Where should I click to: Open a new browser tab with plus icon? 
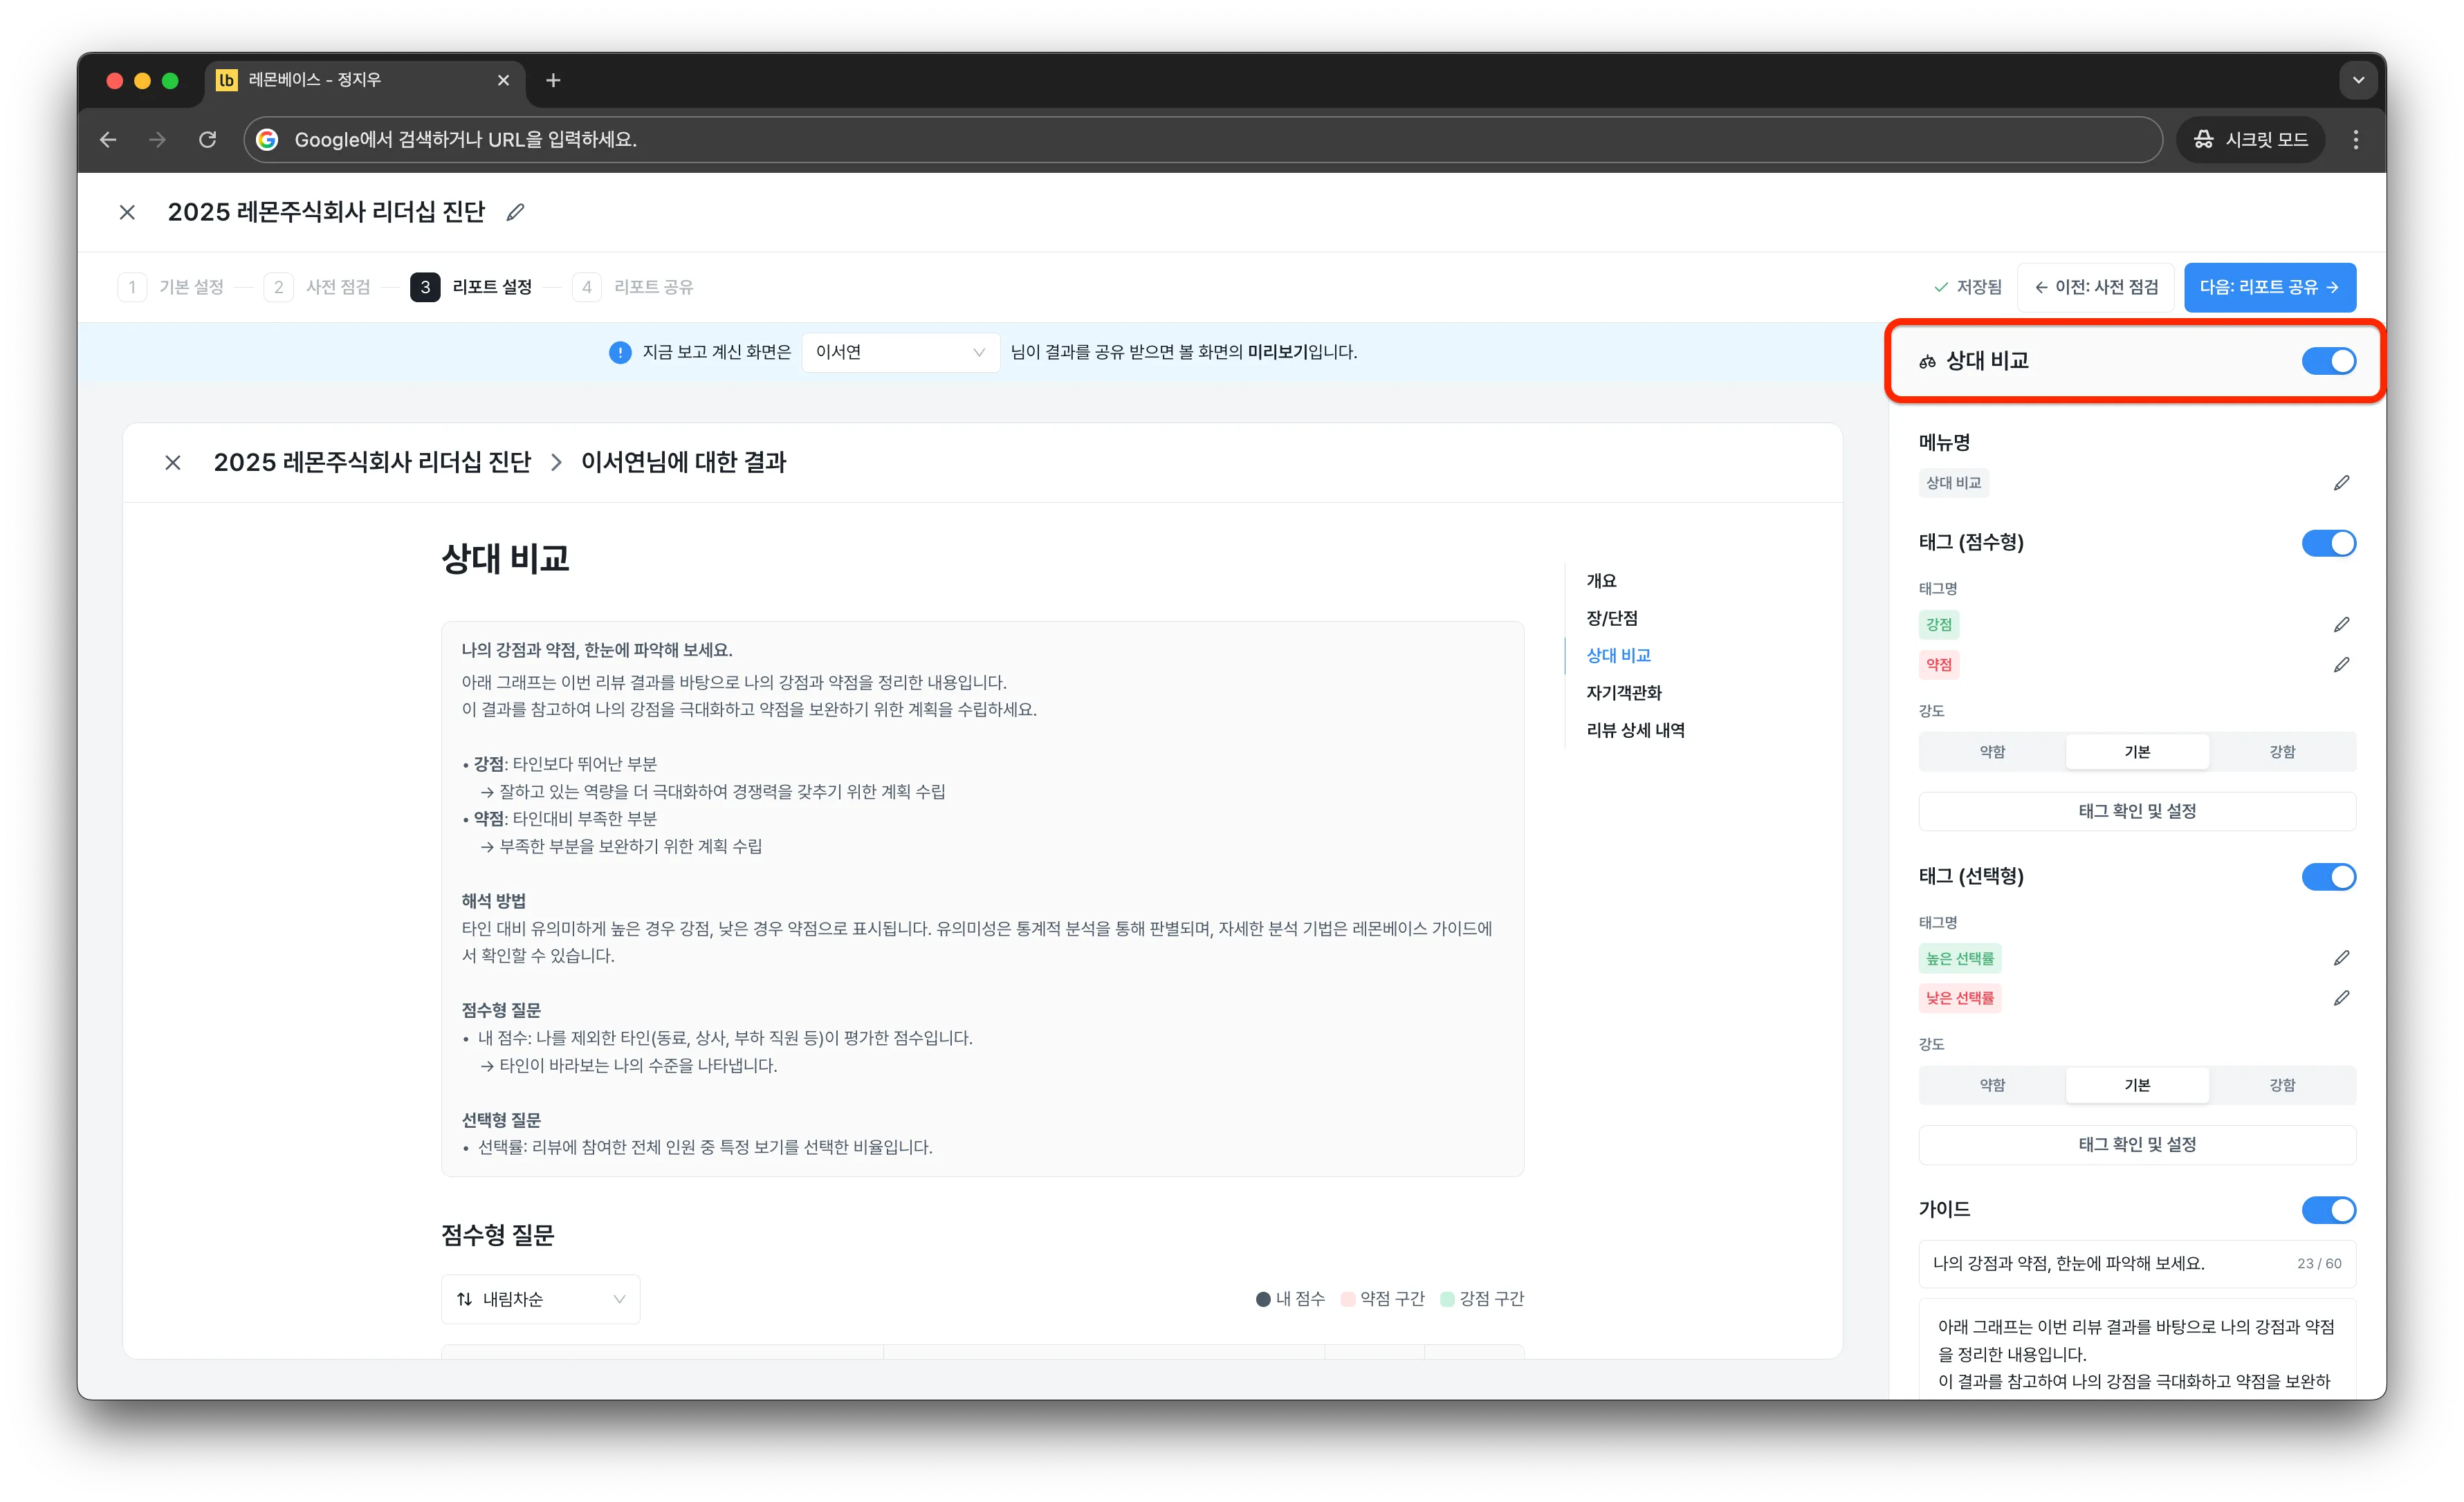pyautogui.click(x=553, y=80)
